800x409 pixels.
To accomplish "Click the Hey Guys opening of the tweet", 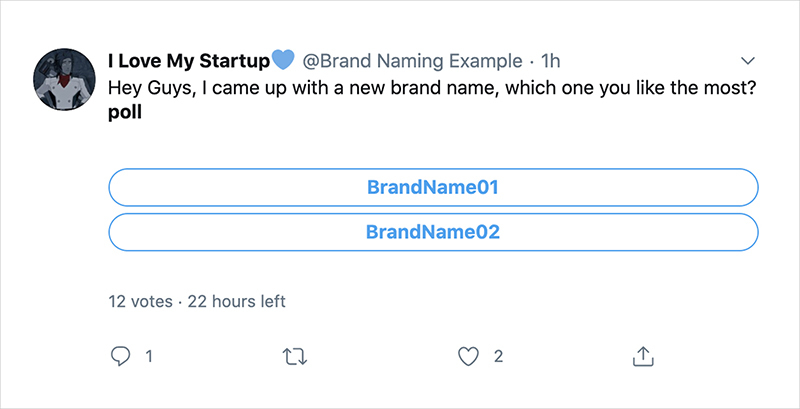I will pyautogui.click(x=152, y=89).
